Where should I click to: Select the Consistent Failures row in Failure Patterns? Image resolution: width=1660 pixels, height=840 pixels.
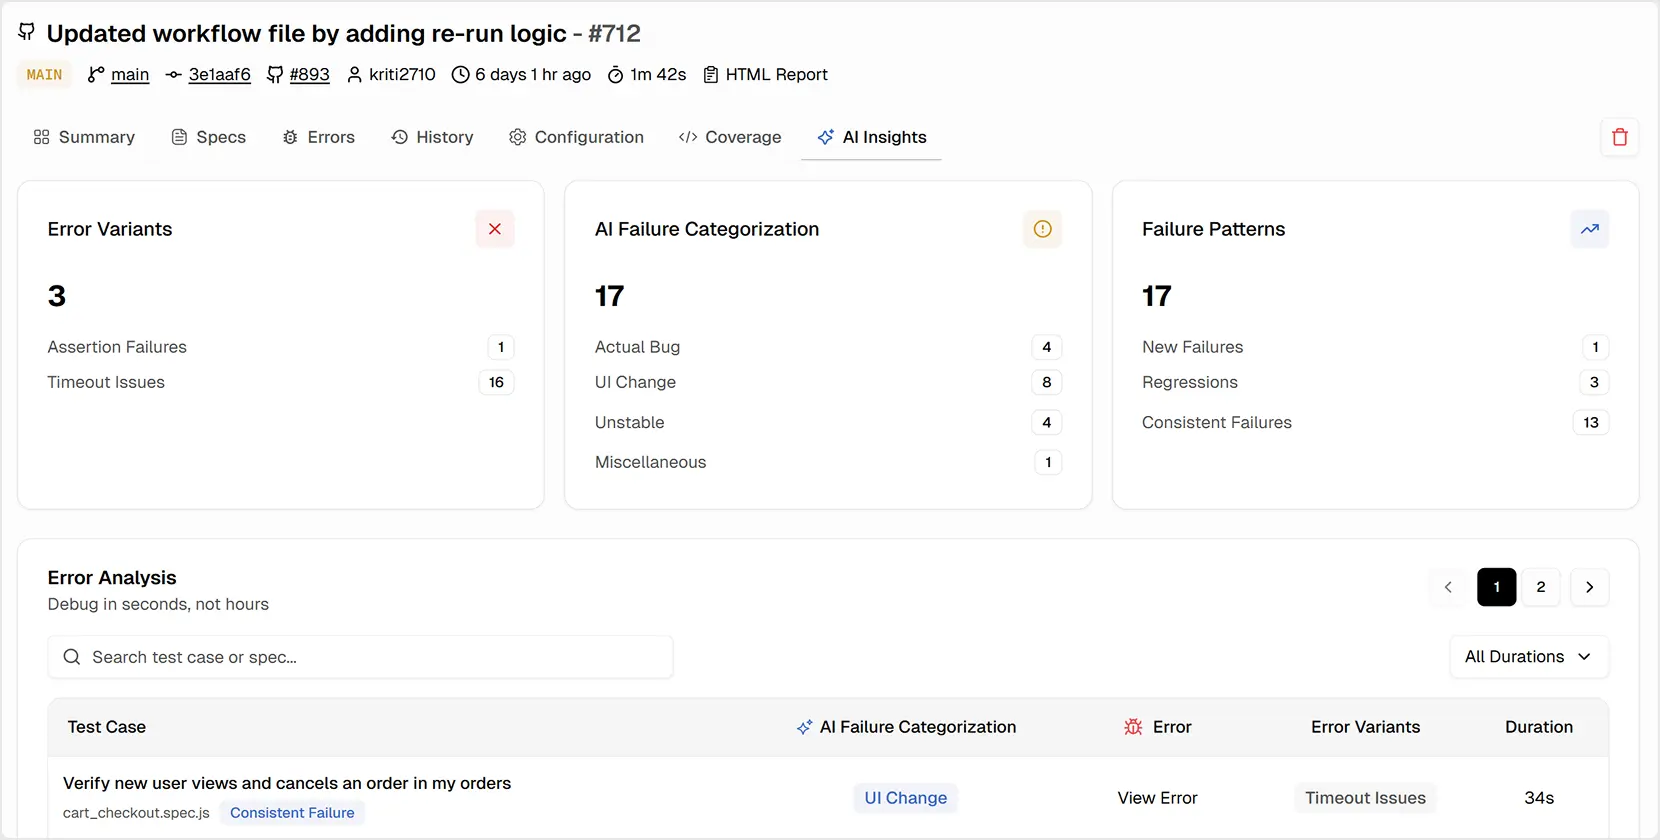tap(1375, 422)
